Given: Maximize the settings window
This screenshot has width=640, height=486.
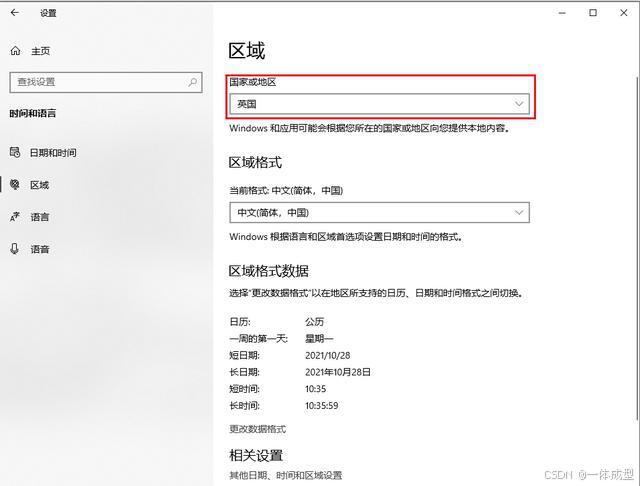Looking at the screenshot, I should point(593,13).
